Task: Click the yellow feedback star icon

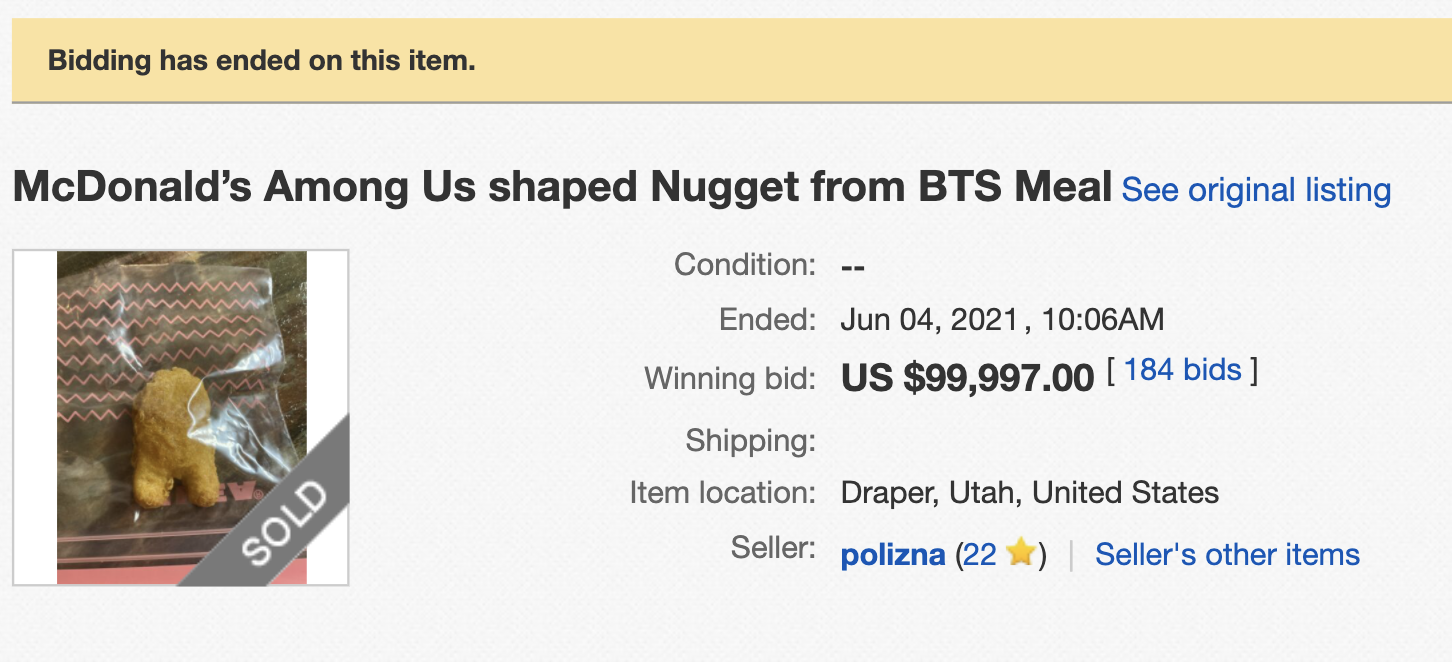Action: tap(1020, 553)
